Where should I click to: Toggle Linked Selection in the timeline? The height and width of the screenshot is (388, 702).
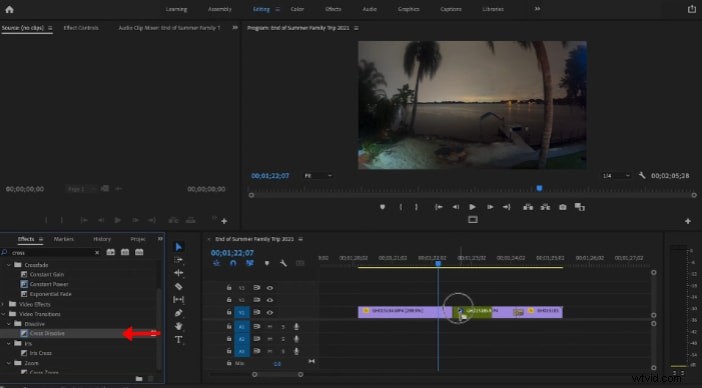coord(250,263)
